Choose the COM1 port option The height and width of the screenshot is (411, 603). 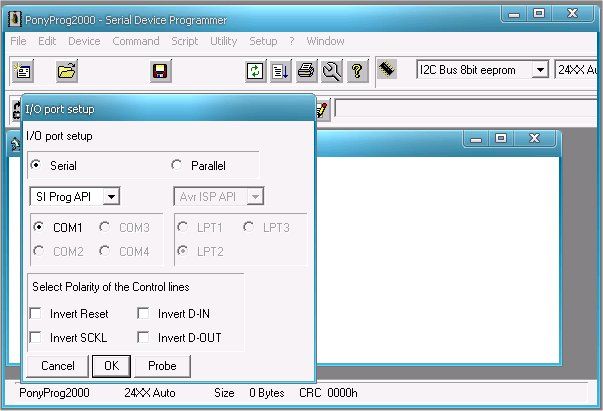38,227
